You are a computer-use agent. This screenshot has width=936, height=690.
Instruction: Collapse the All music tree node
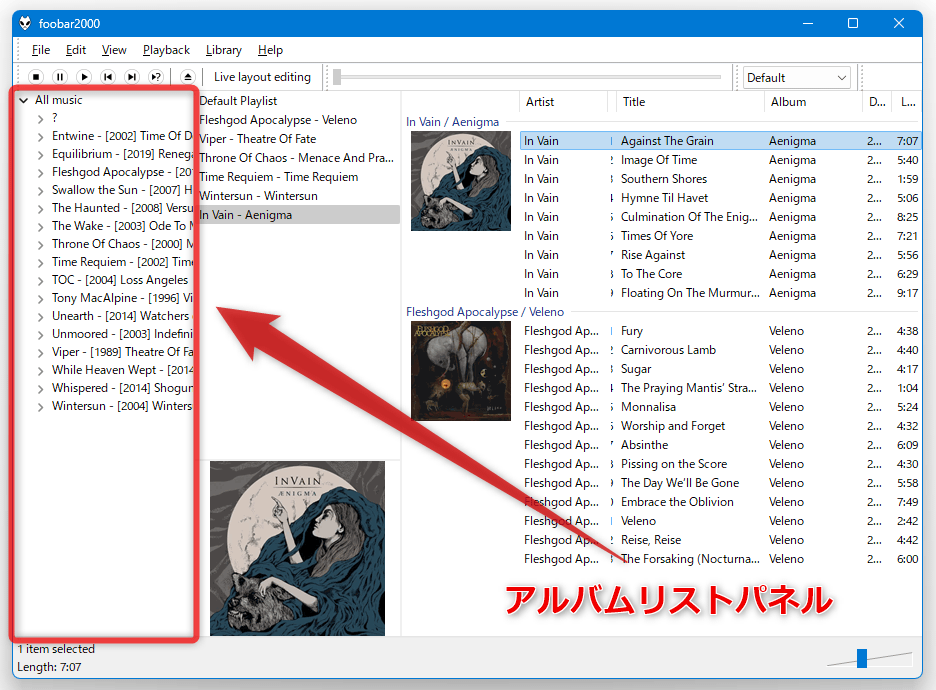pyautogui.click(x=24, y=100)
